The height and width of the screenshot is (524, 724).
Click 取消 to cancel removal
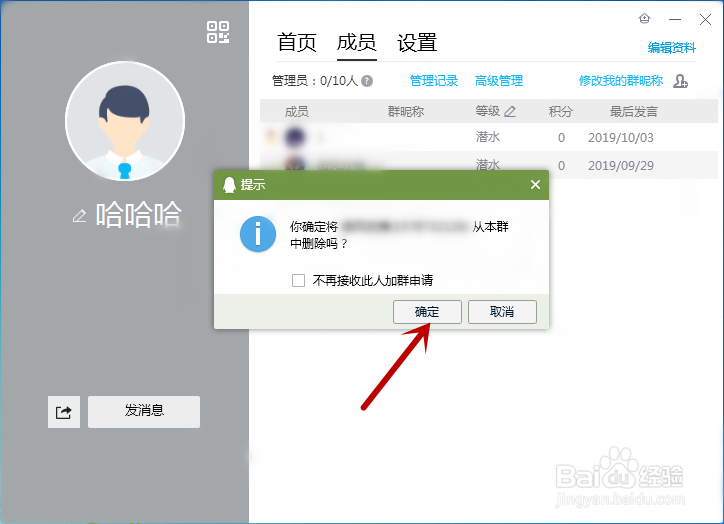pos(502,312)
